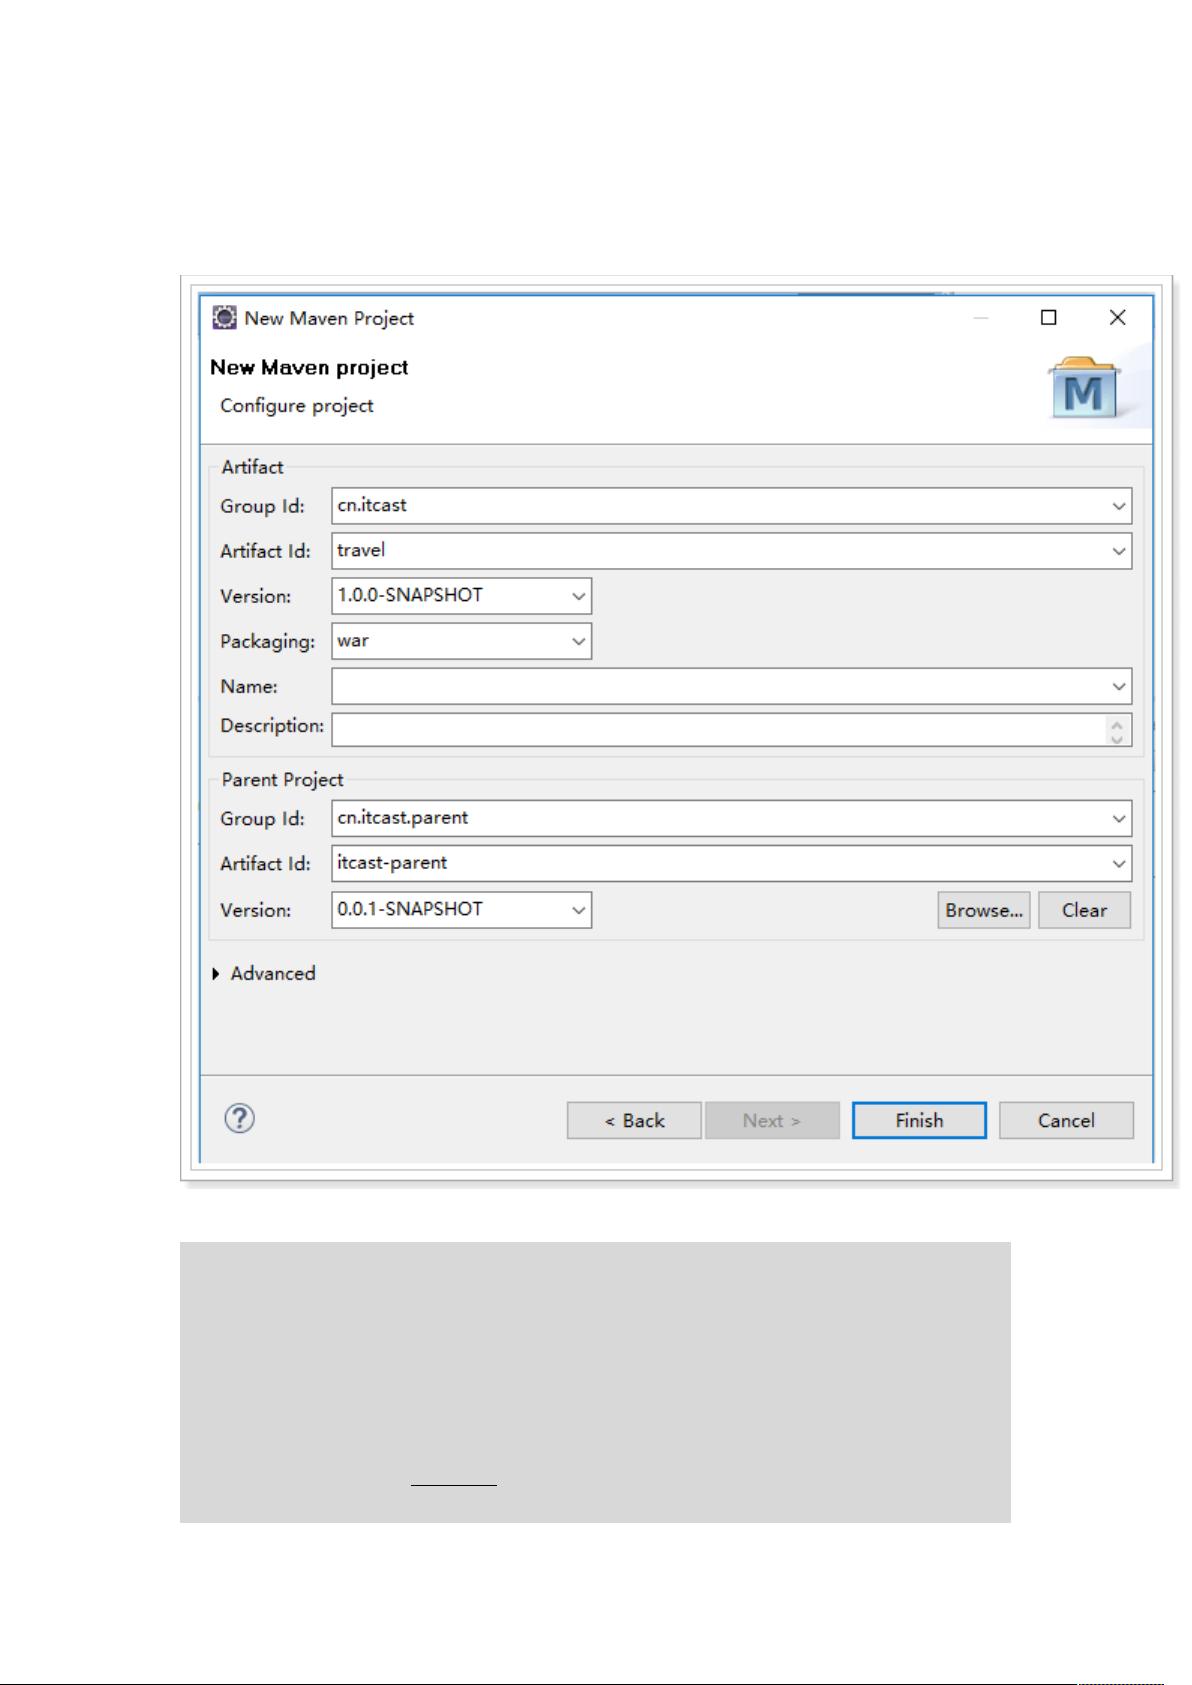Click the Clear button

point(1084,910)
